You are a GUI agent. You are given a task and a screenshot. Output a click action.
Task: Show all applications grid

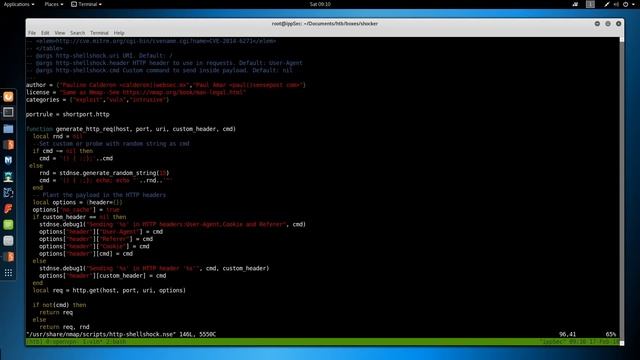pos(8,273)
